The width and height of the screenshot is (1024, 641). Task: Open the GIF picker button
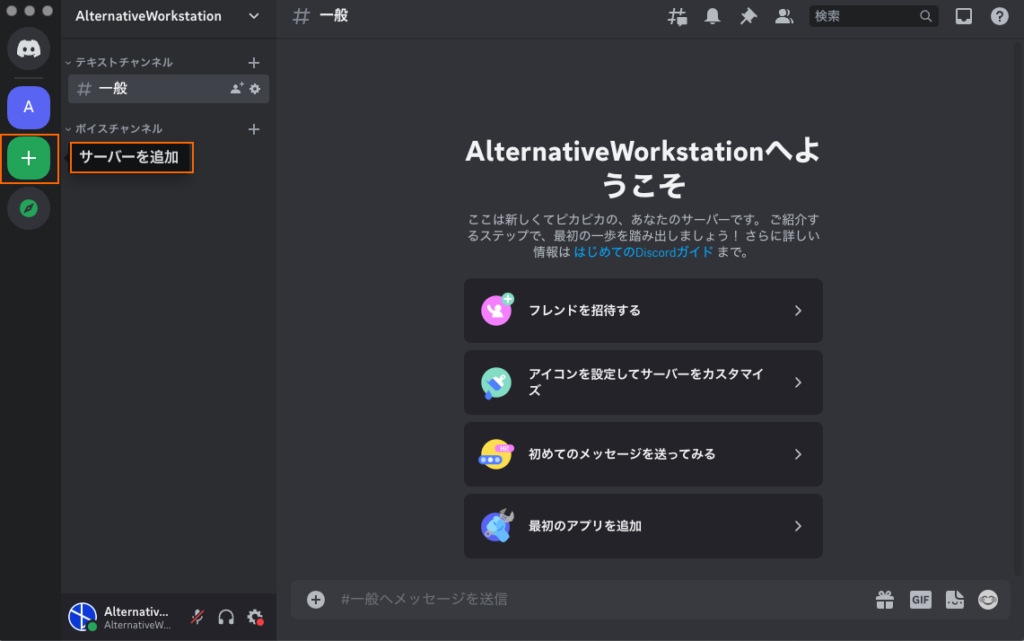click(920, 599)
